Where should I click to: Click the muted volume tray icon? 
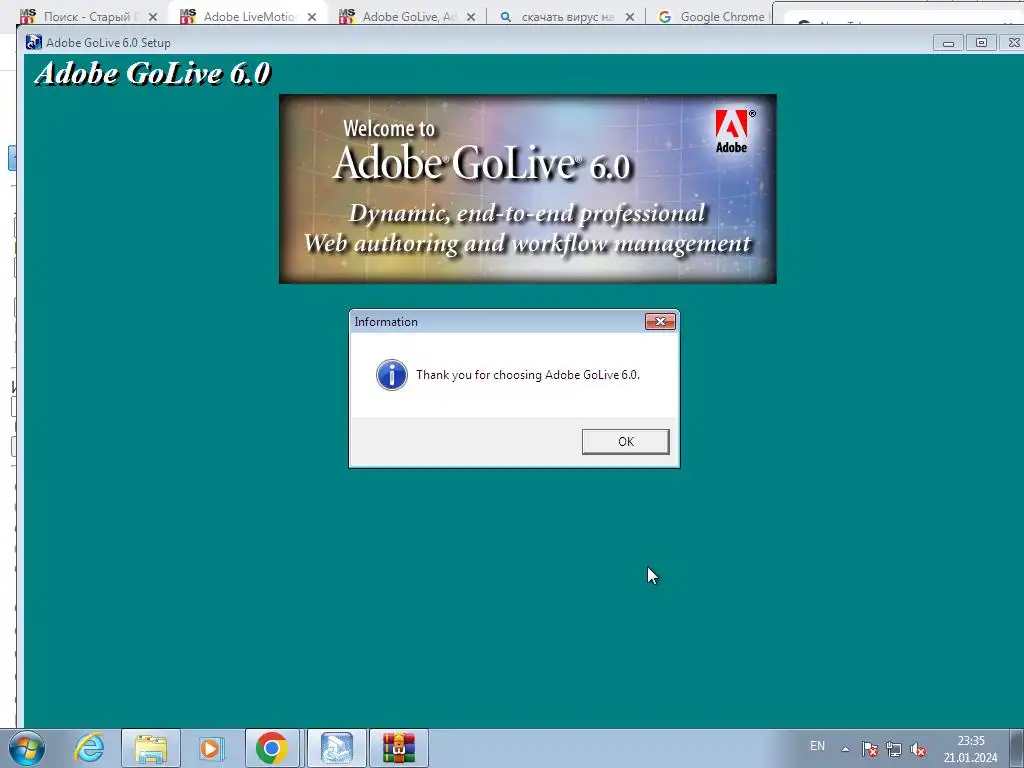(918, 749)
